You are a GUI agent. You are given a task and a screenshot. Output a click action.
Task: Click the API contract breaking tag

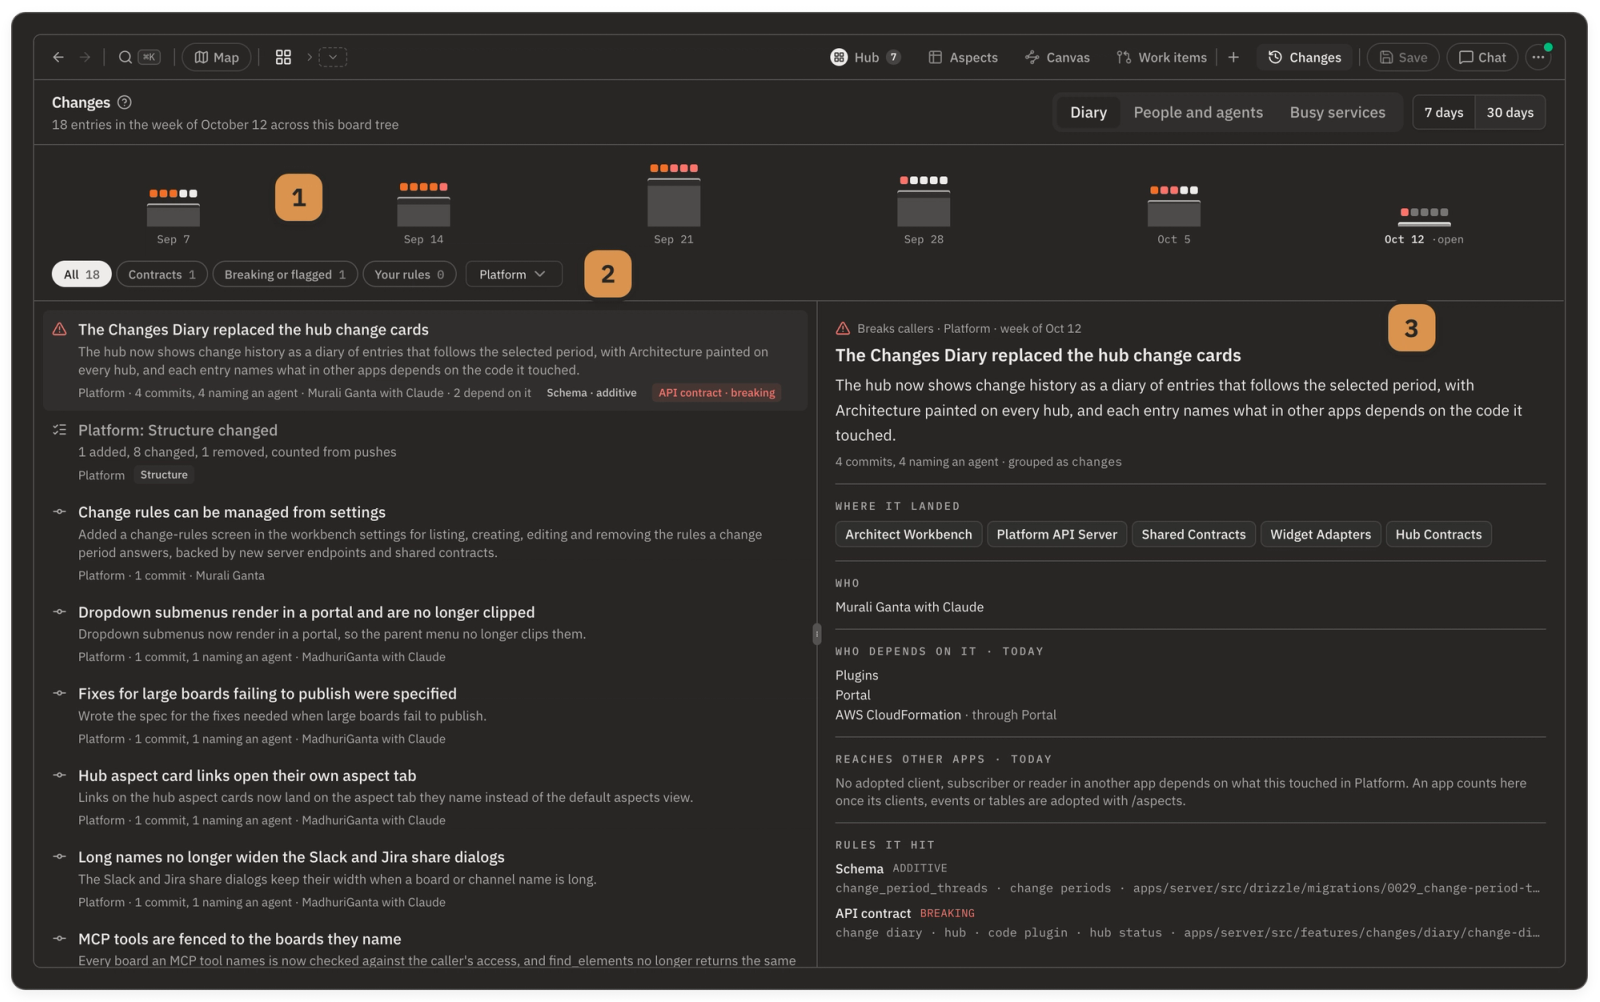point(716,393)
